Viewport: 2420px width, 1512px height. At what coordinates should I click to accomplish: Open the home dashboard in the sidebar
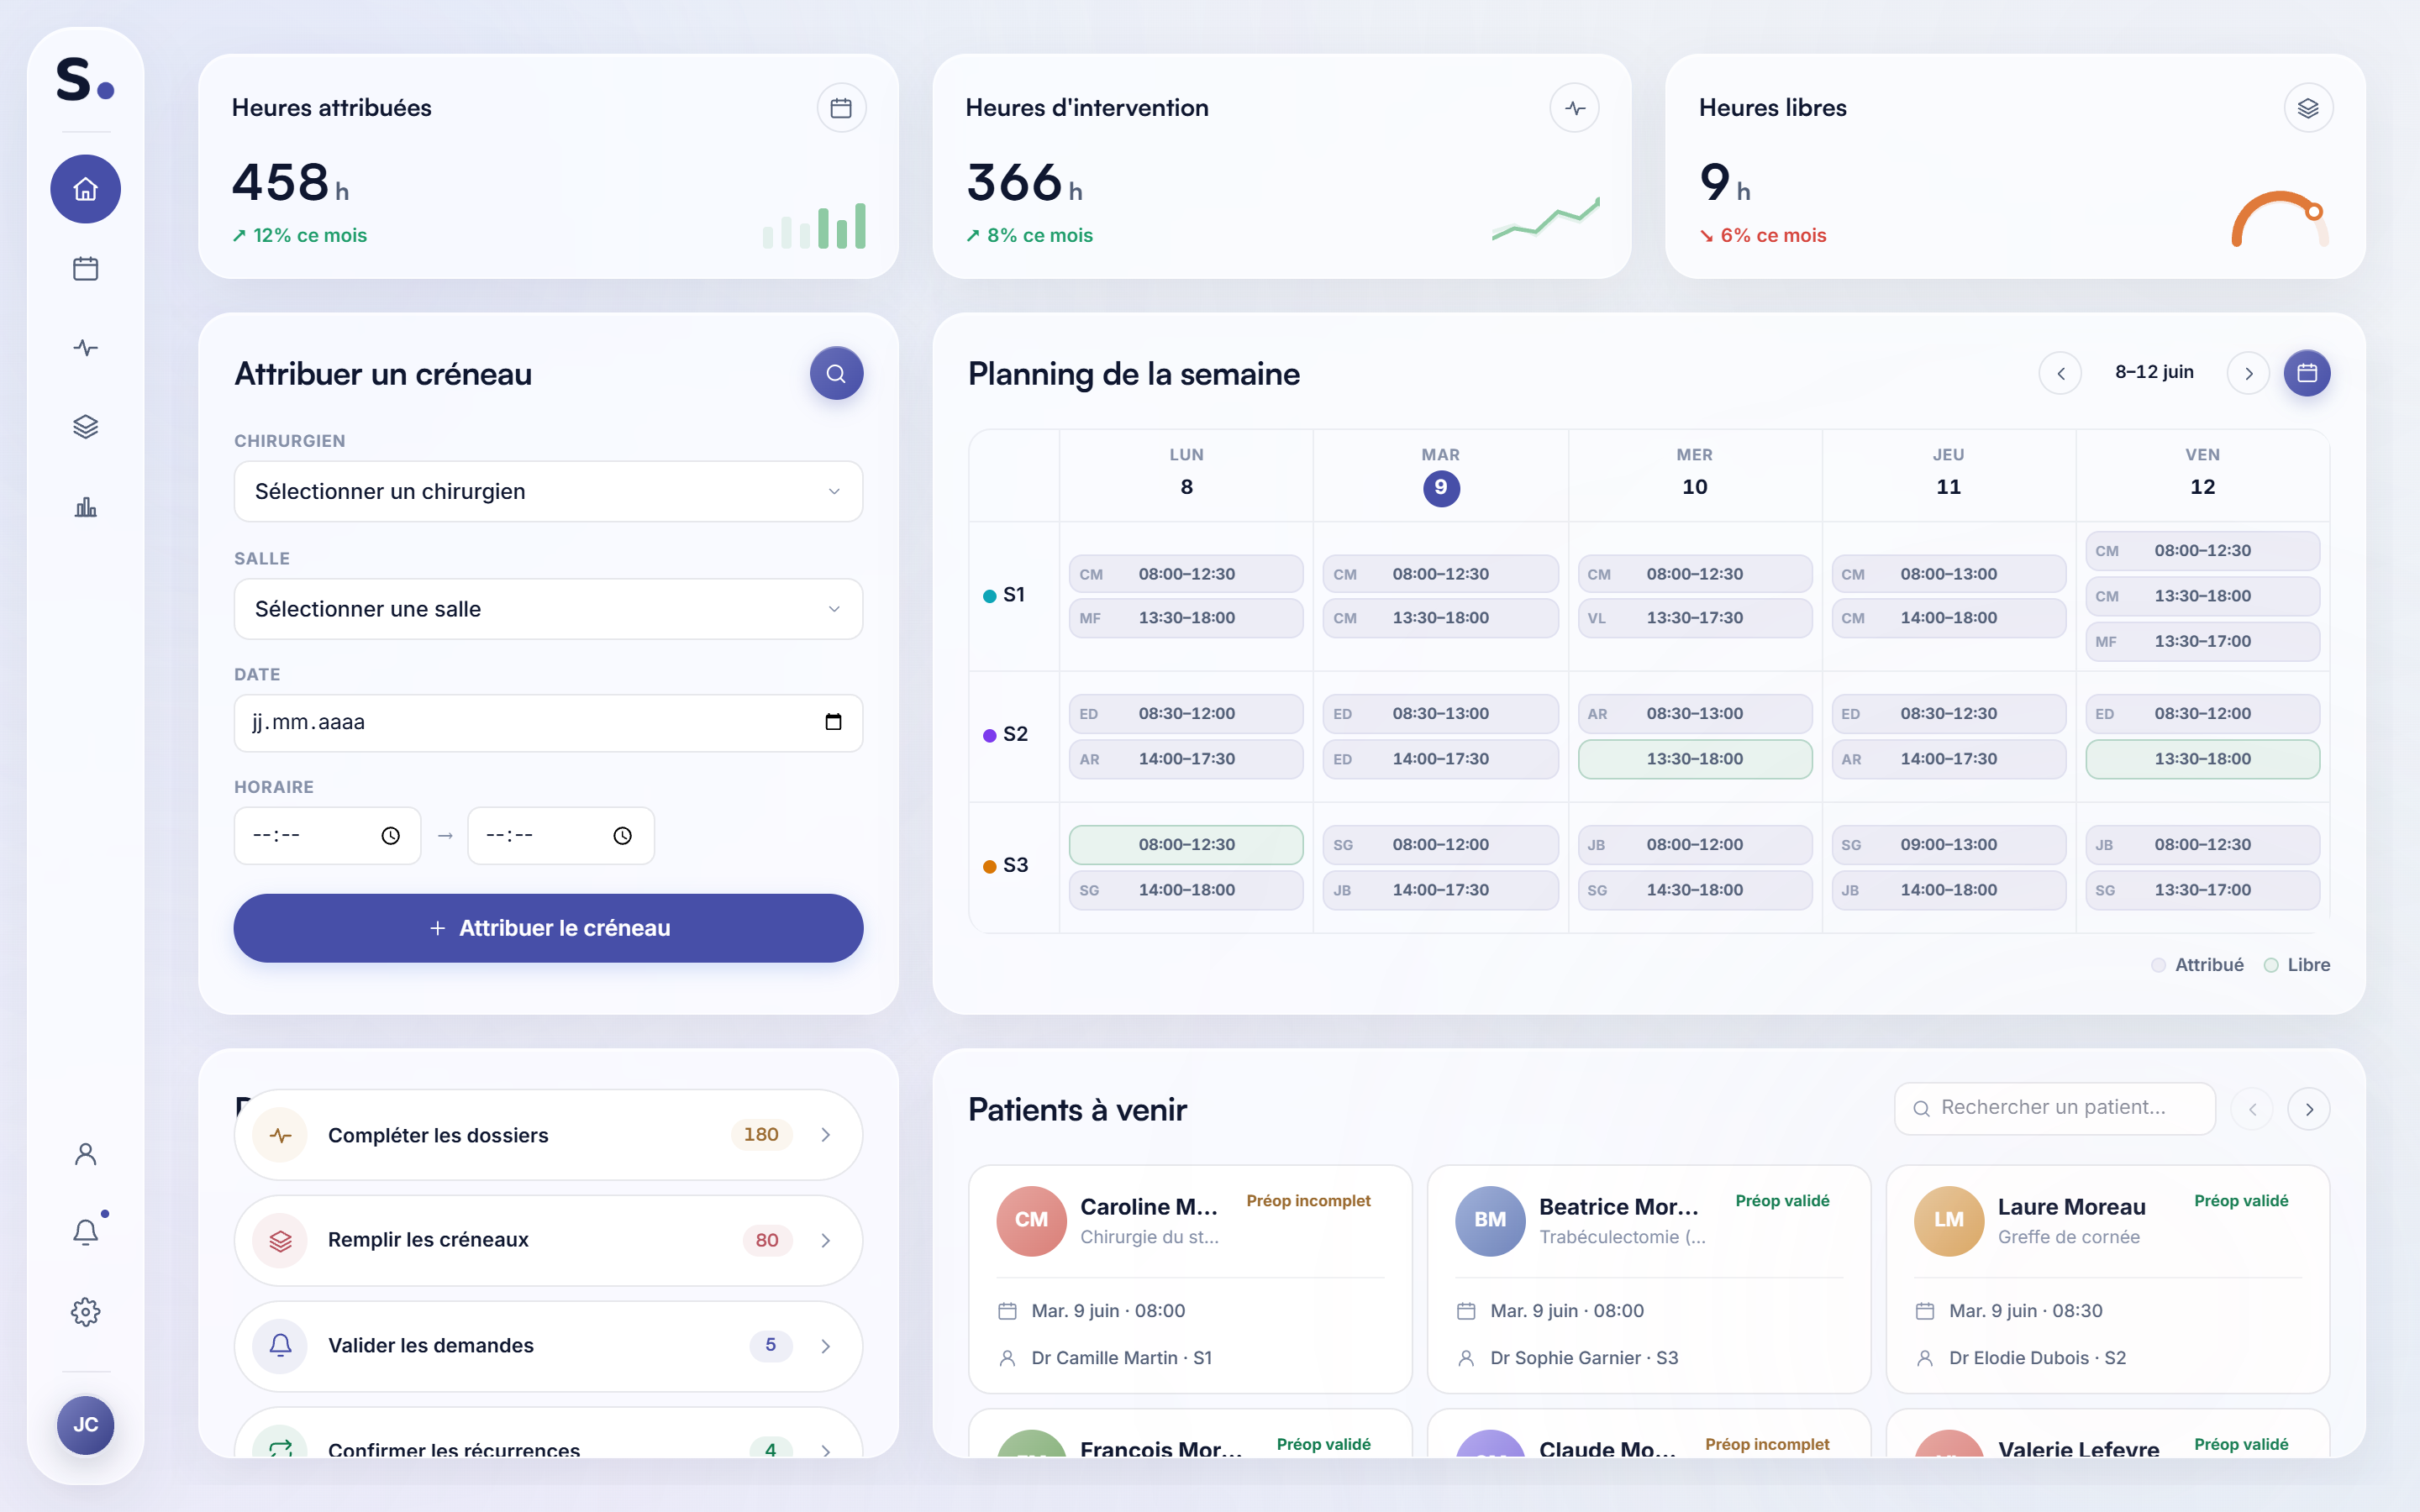[x=86, y=189]
